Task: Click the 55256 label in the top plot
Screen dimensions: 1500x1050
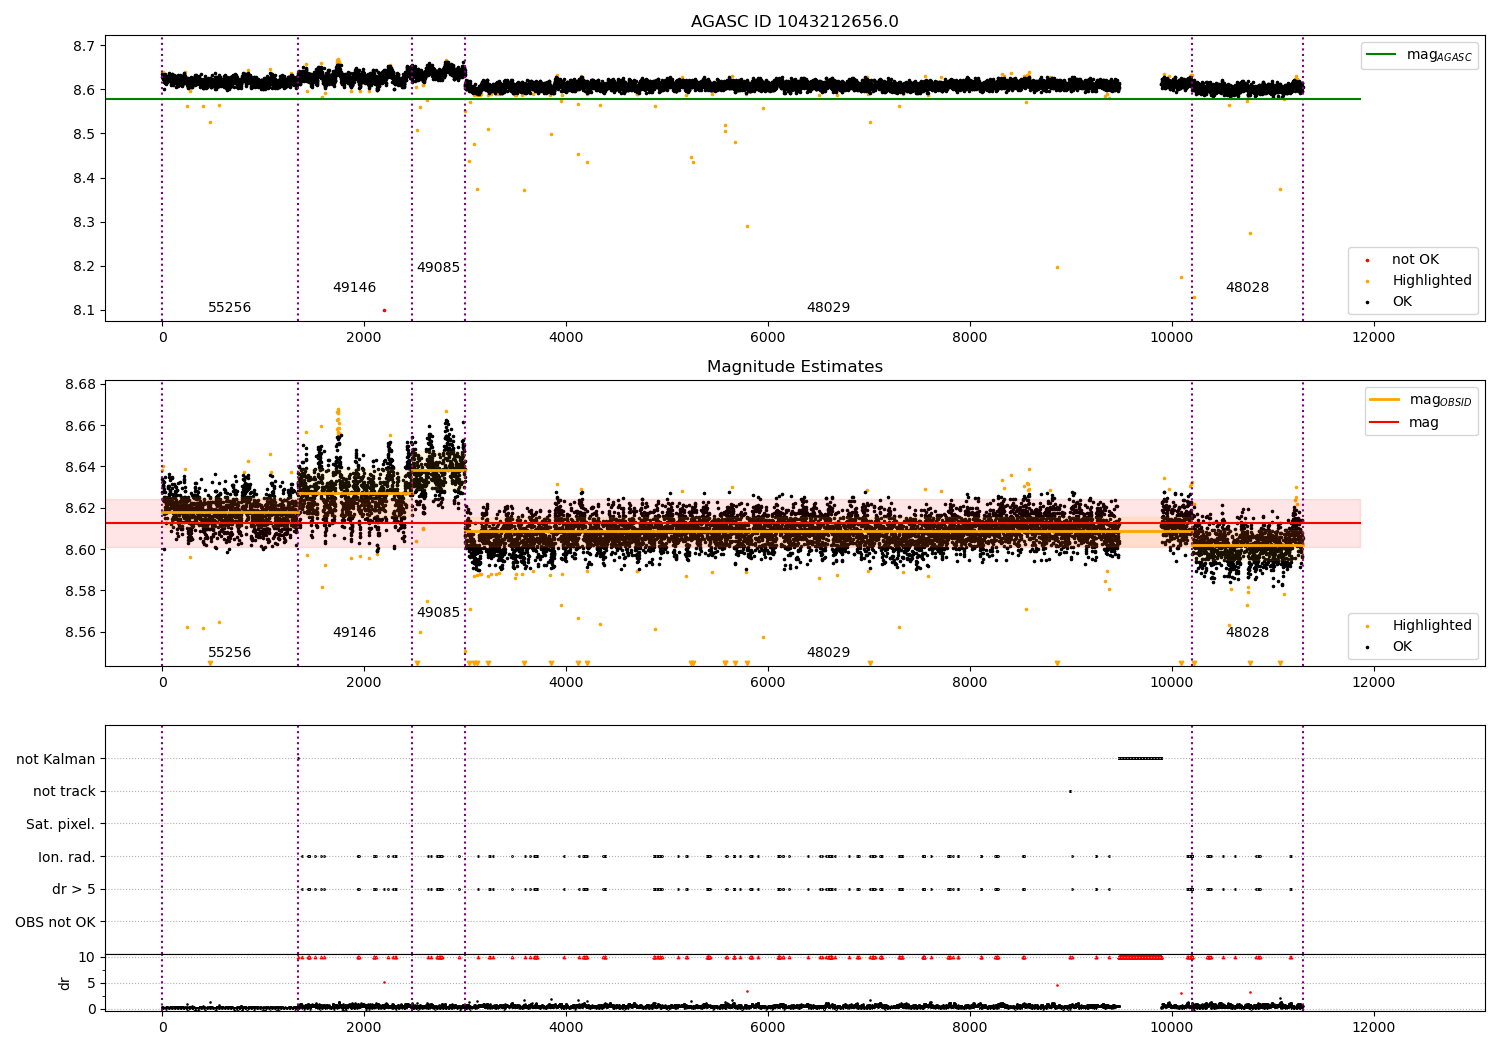Action: (230, 308)
